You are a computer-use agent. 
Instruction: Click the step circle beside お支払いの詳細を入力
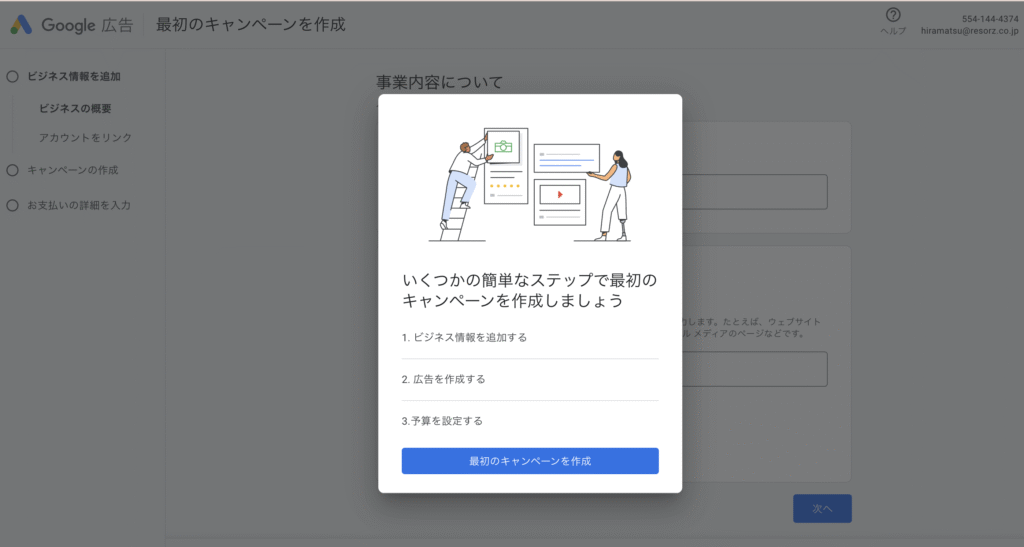click(13, 205)
